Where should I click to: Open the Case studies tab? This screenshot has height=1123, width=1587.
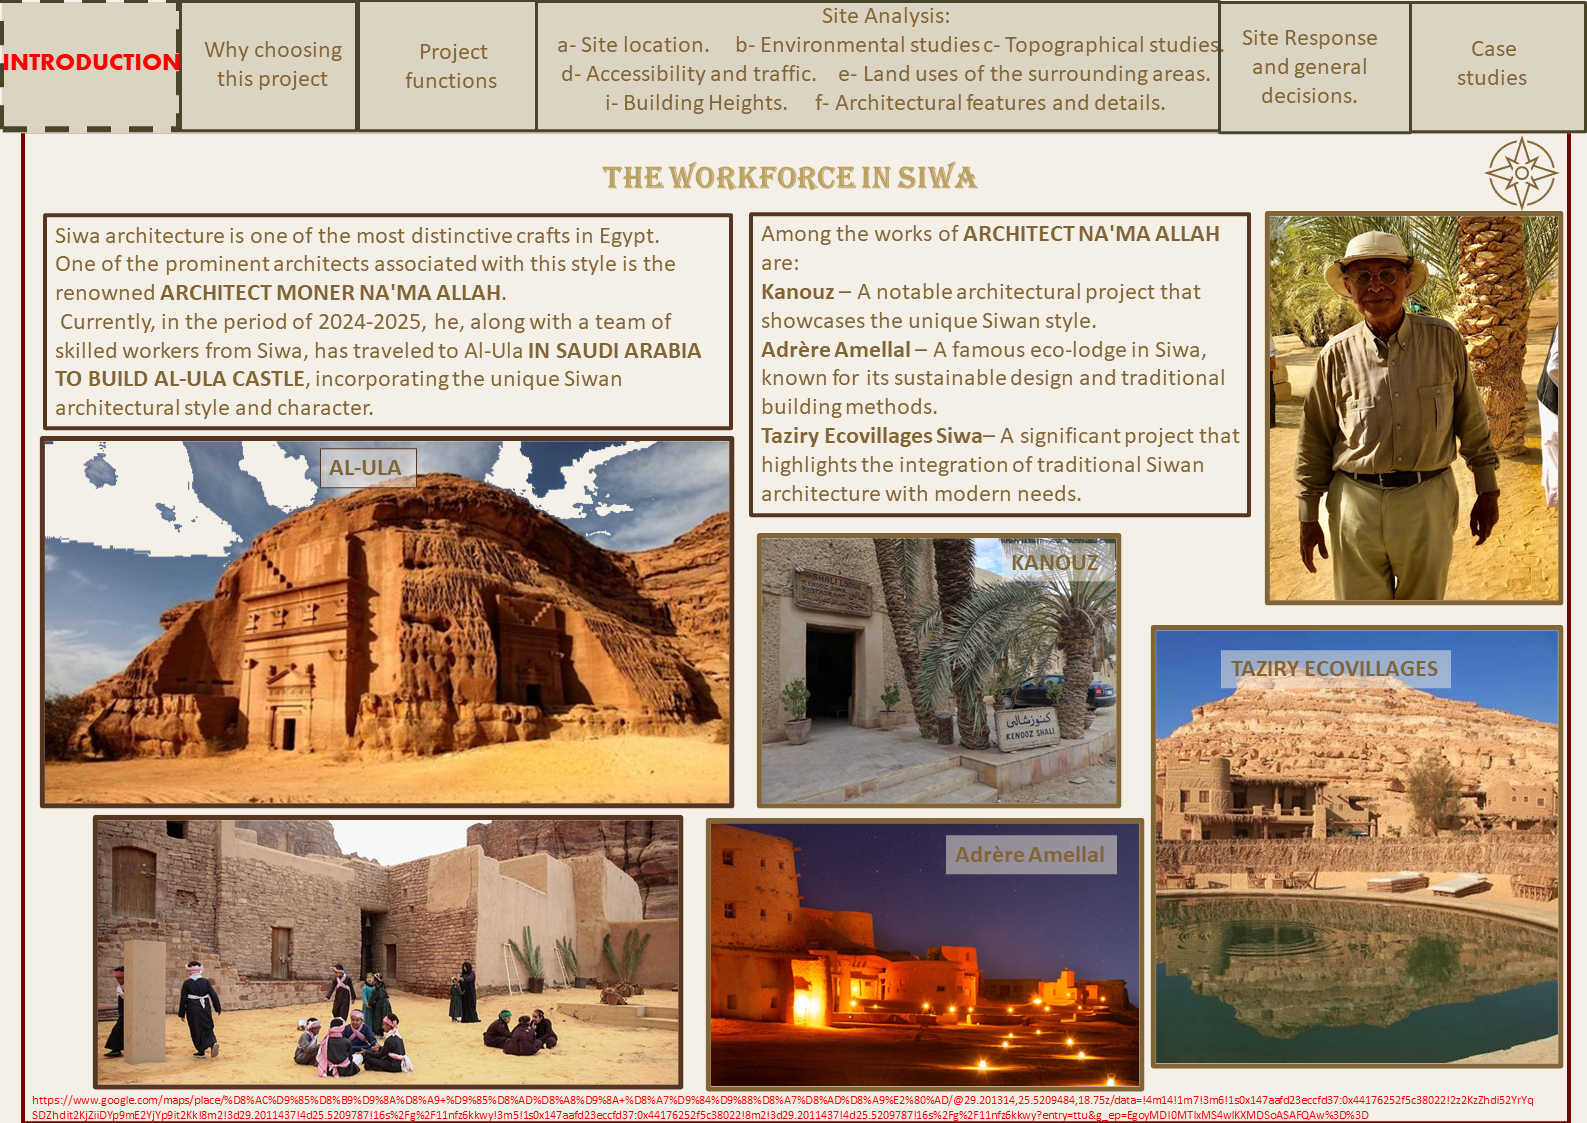(1497, 66)
